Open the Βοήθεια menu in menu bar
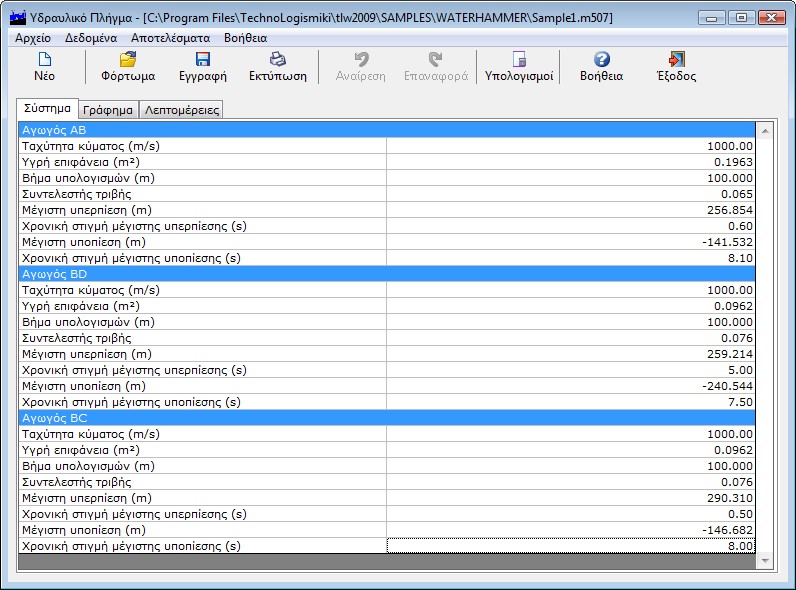This screenshot has height=590, width=796. [245, 37]
